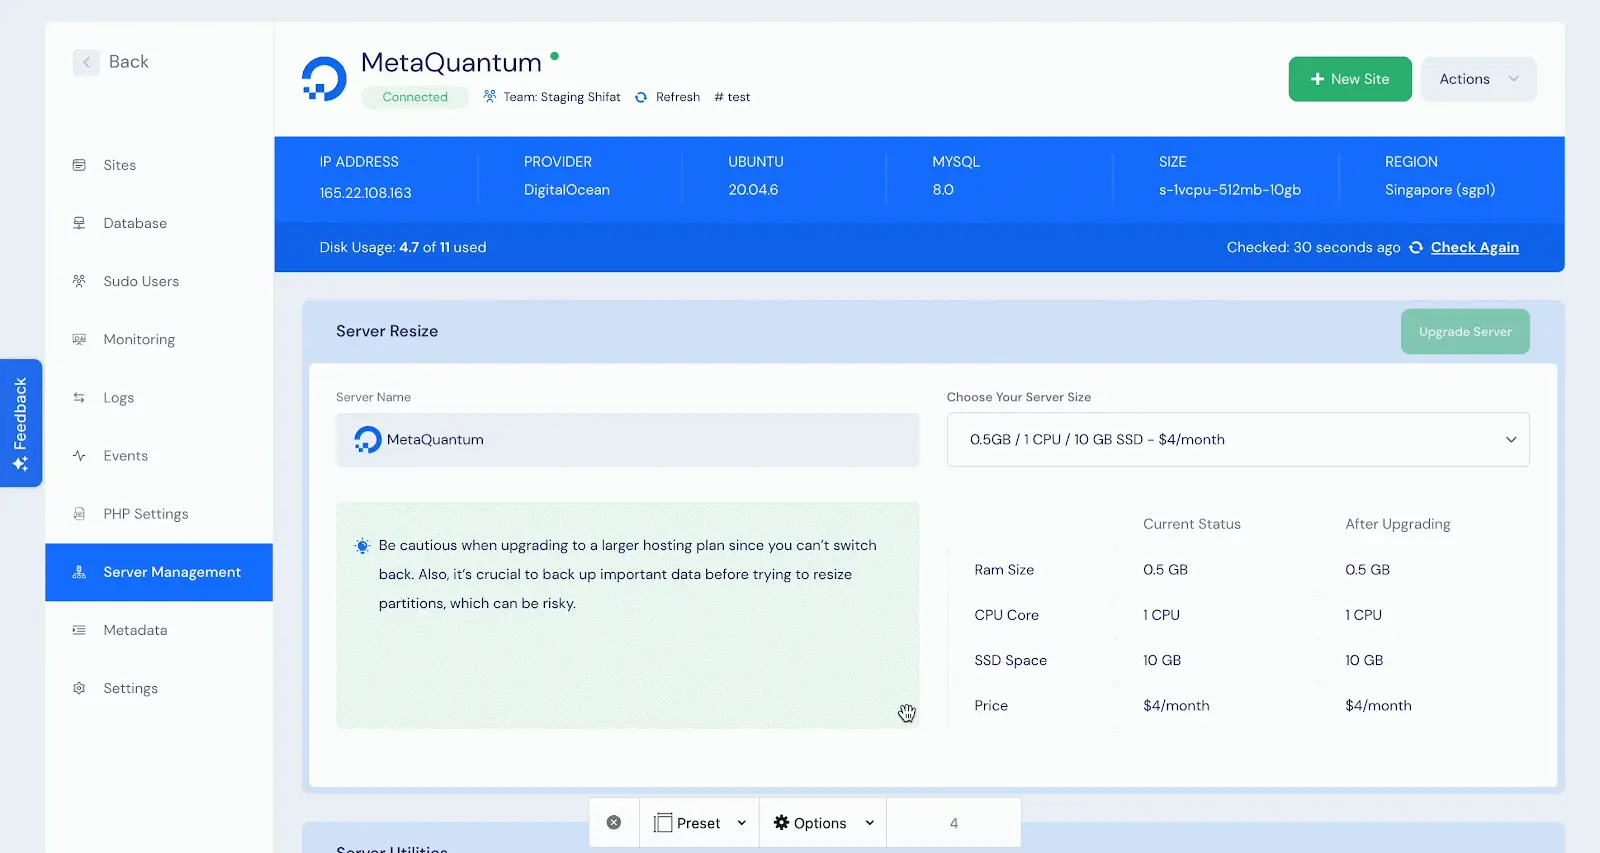Click the plus icon on New Site

coord(1318,79)
